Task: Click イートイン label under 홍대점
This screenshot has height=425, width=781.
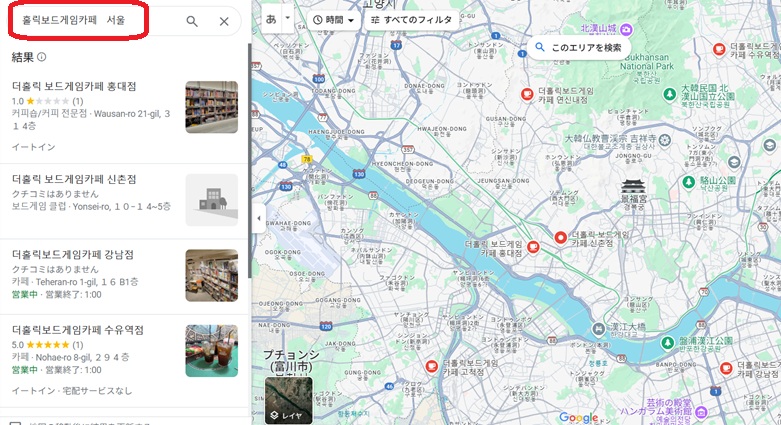Action: point(33,147)
